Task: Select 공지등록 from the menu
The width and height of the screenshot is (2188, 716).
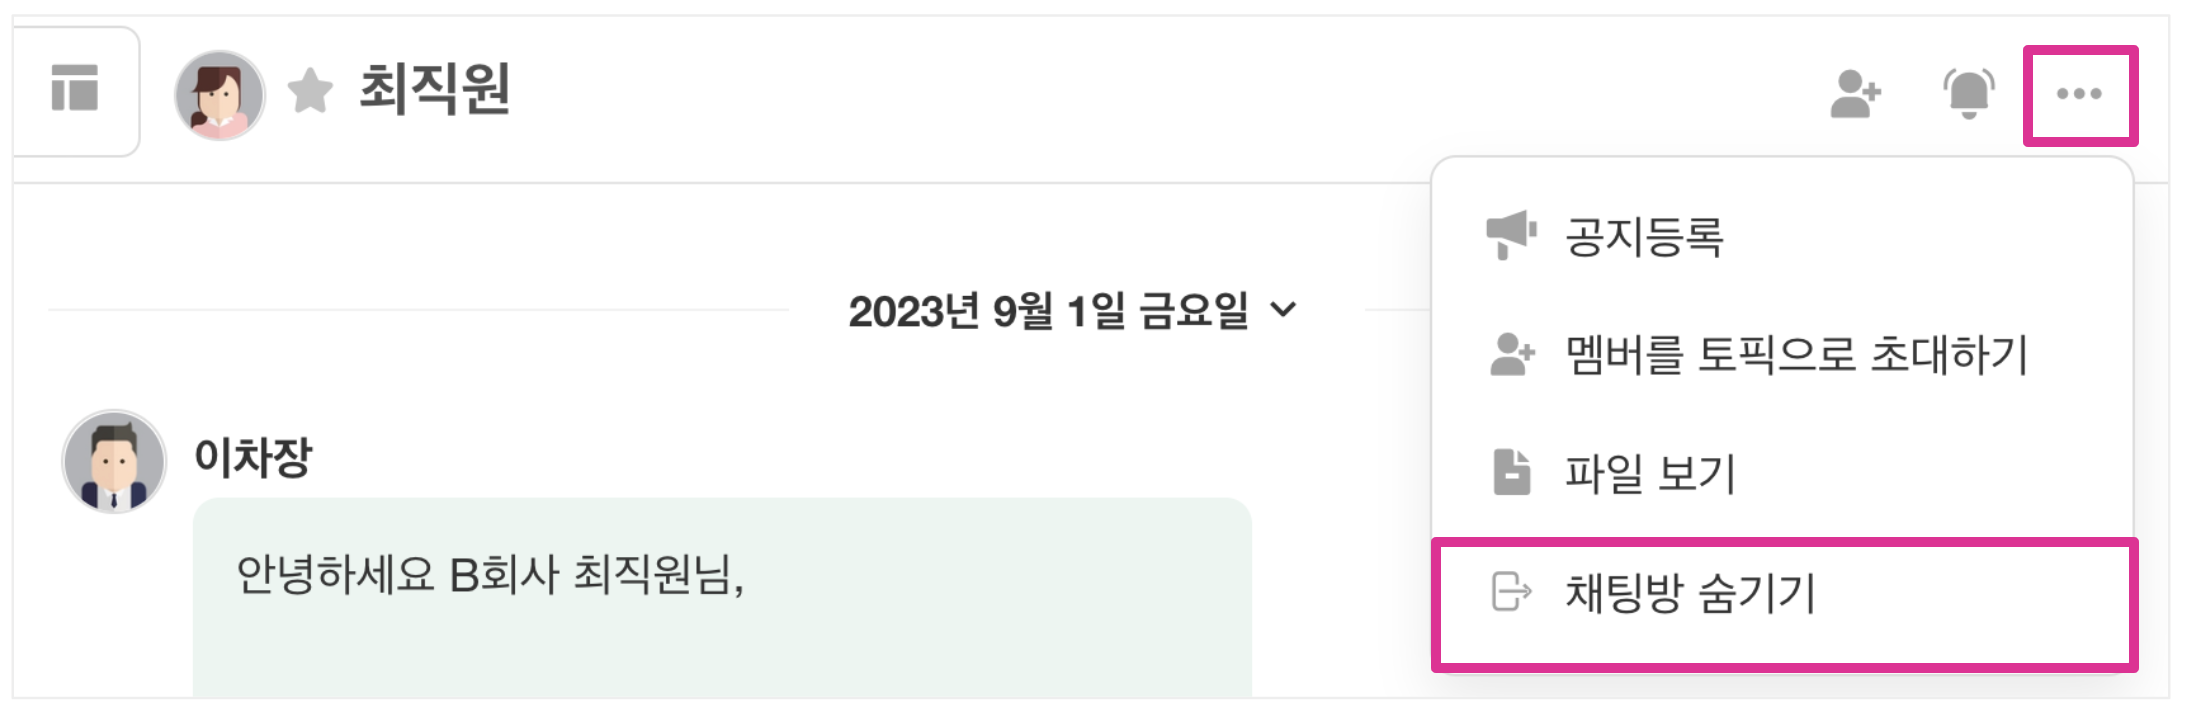Action: (x=1644, y=237)
